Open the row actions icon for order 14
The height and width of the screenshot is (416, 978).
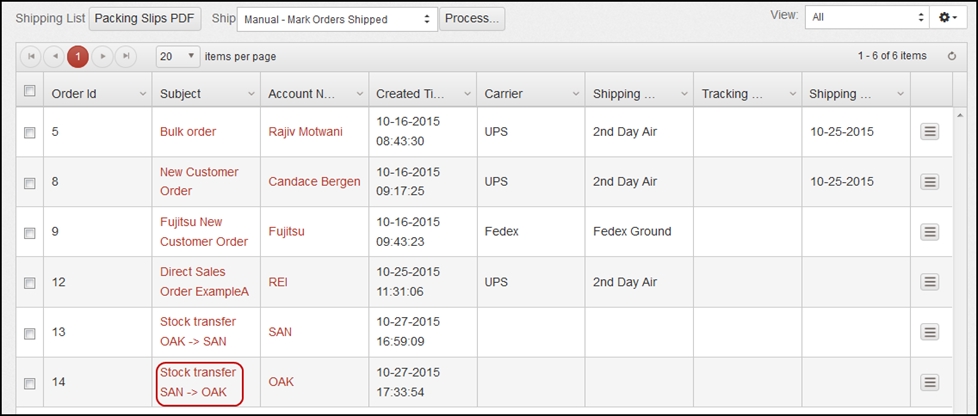tap(929, 382)
